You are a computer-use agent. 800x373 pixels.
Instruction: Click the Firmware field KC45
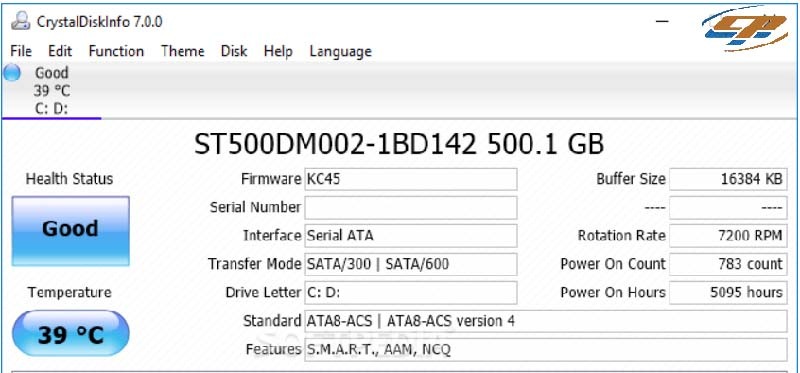click(411, 179)
